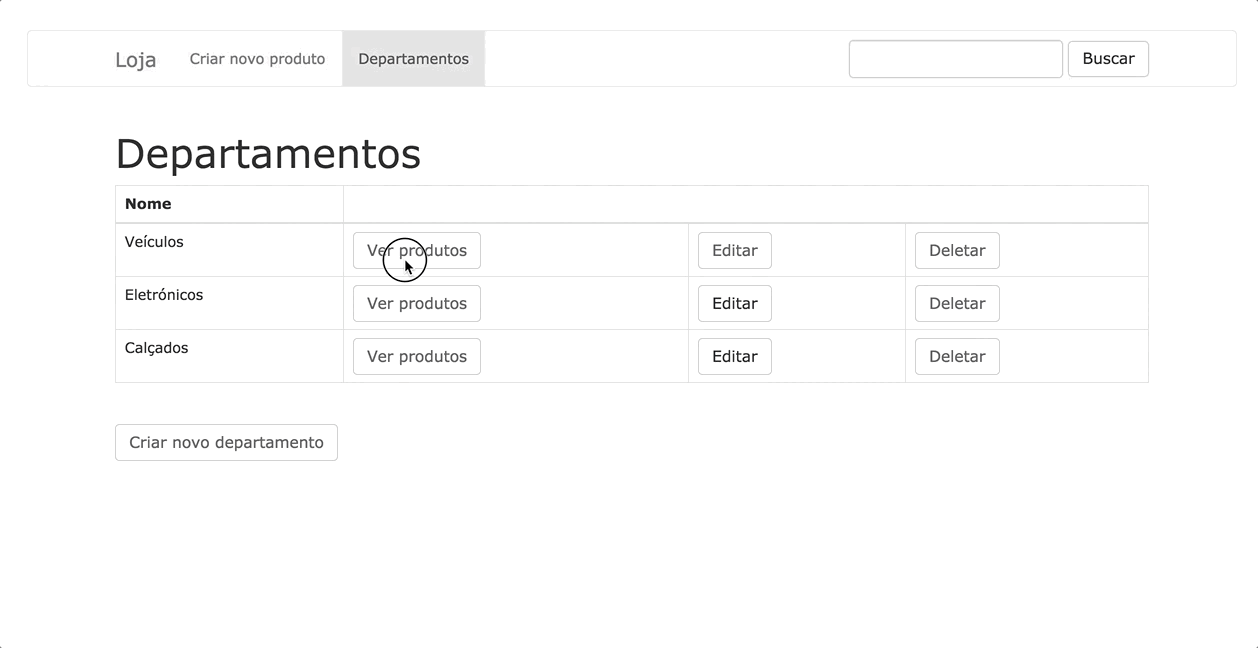Click the Departamentos page heading
The width and height of the screenshot is (1258, 648).
pyautogui.click(x=268, y=154)
